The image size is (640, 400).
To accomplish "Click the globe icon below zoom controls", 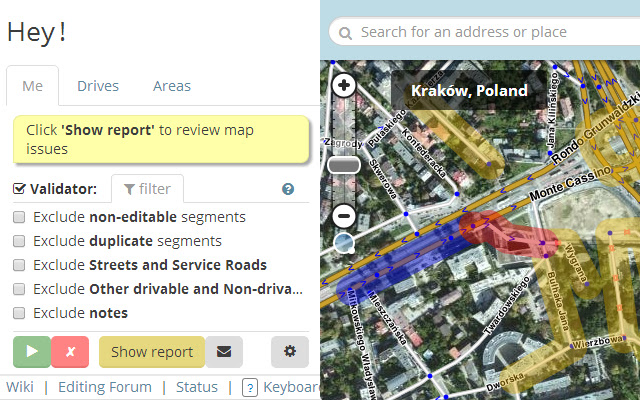I will coord(344,243).
